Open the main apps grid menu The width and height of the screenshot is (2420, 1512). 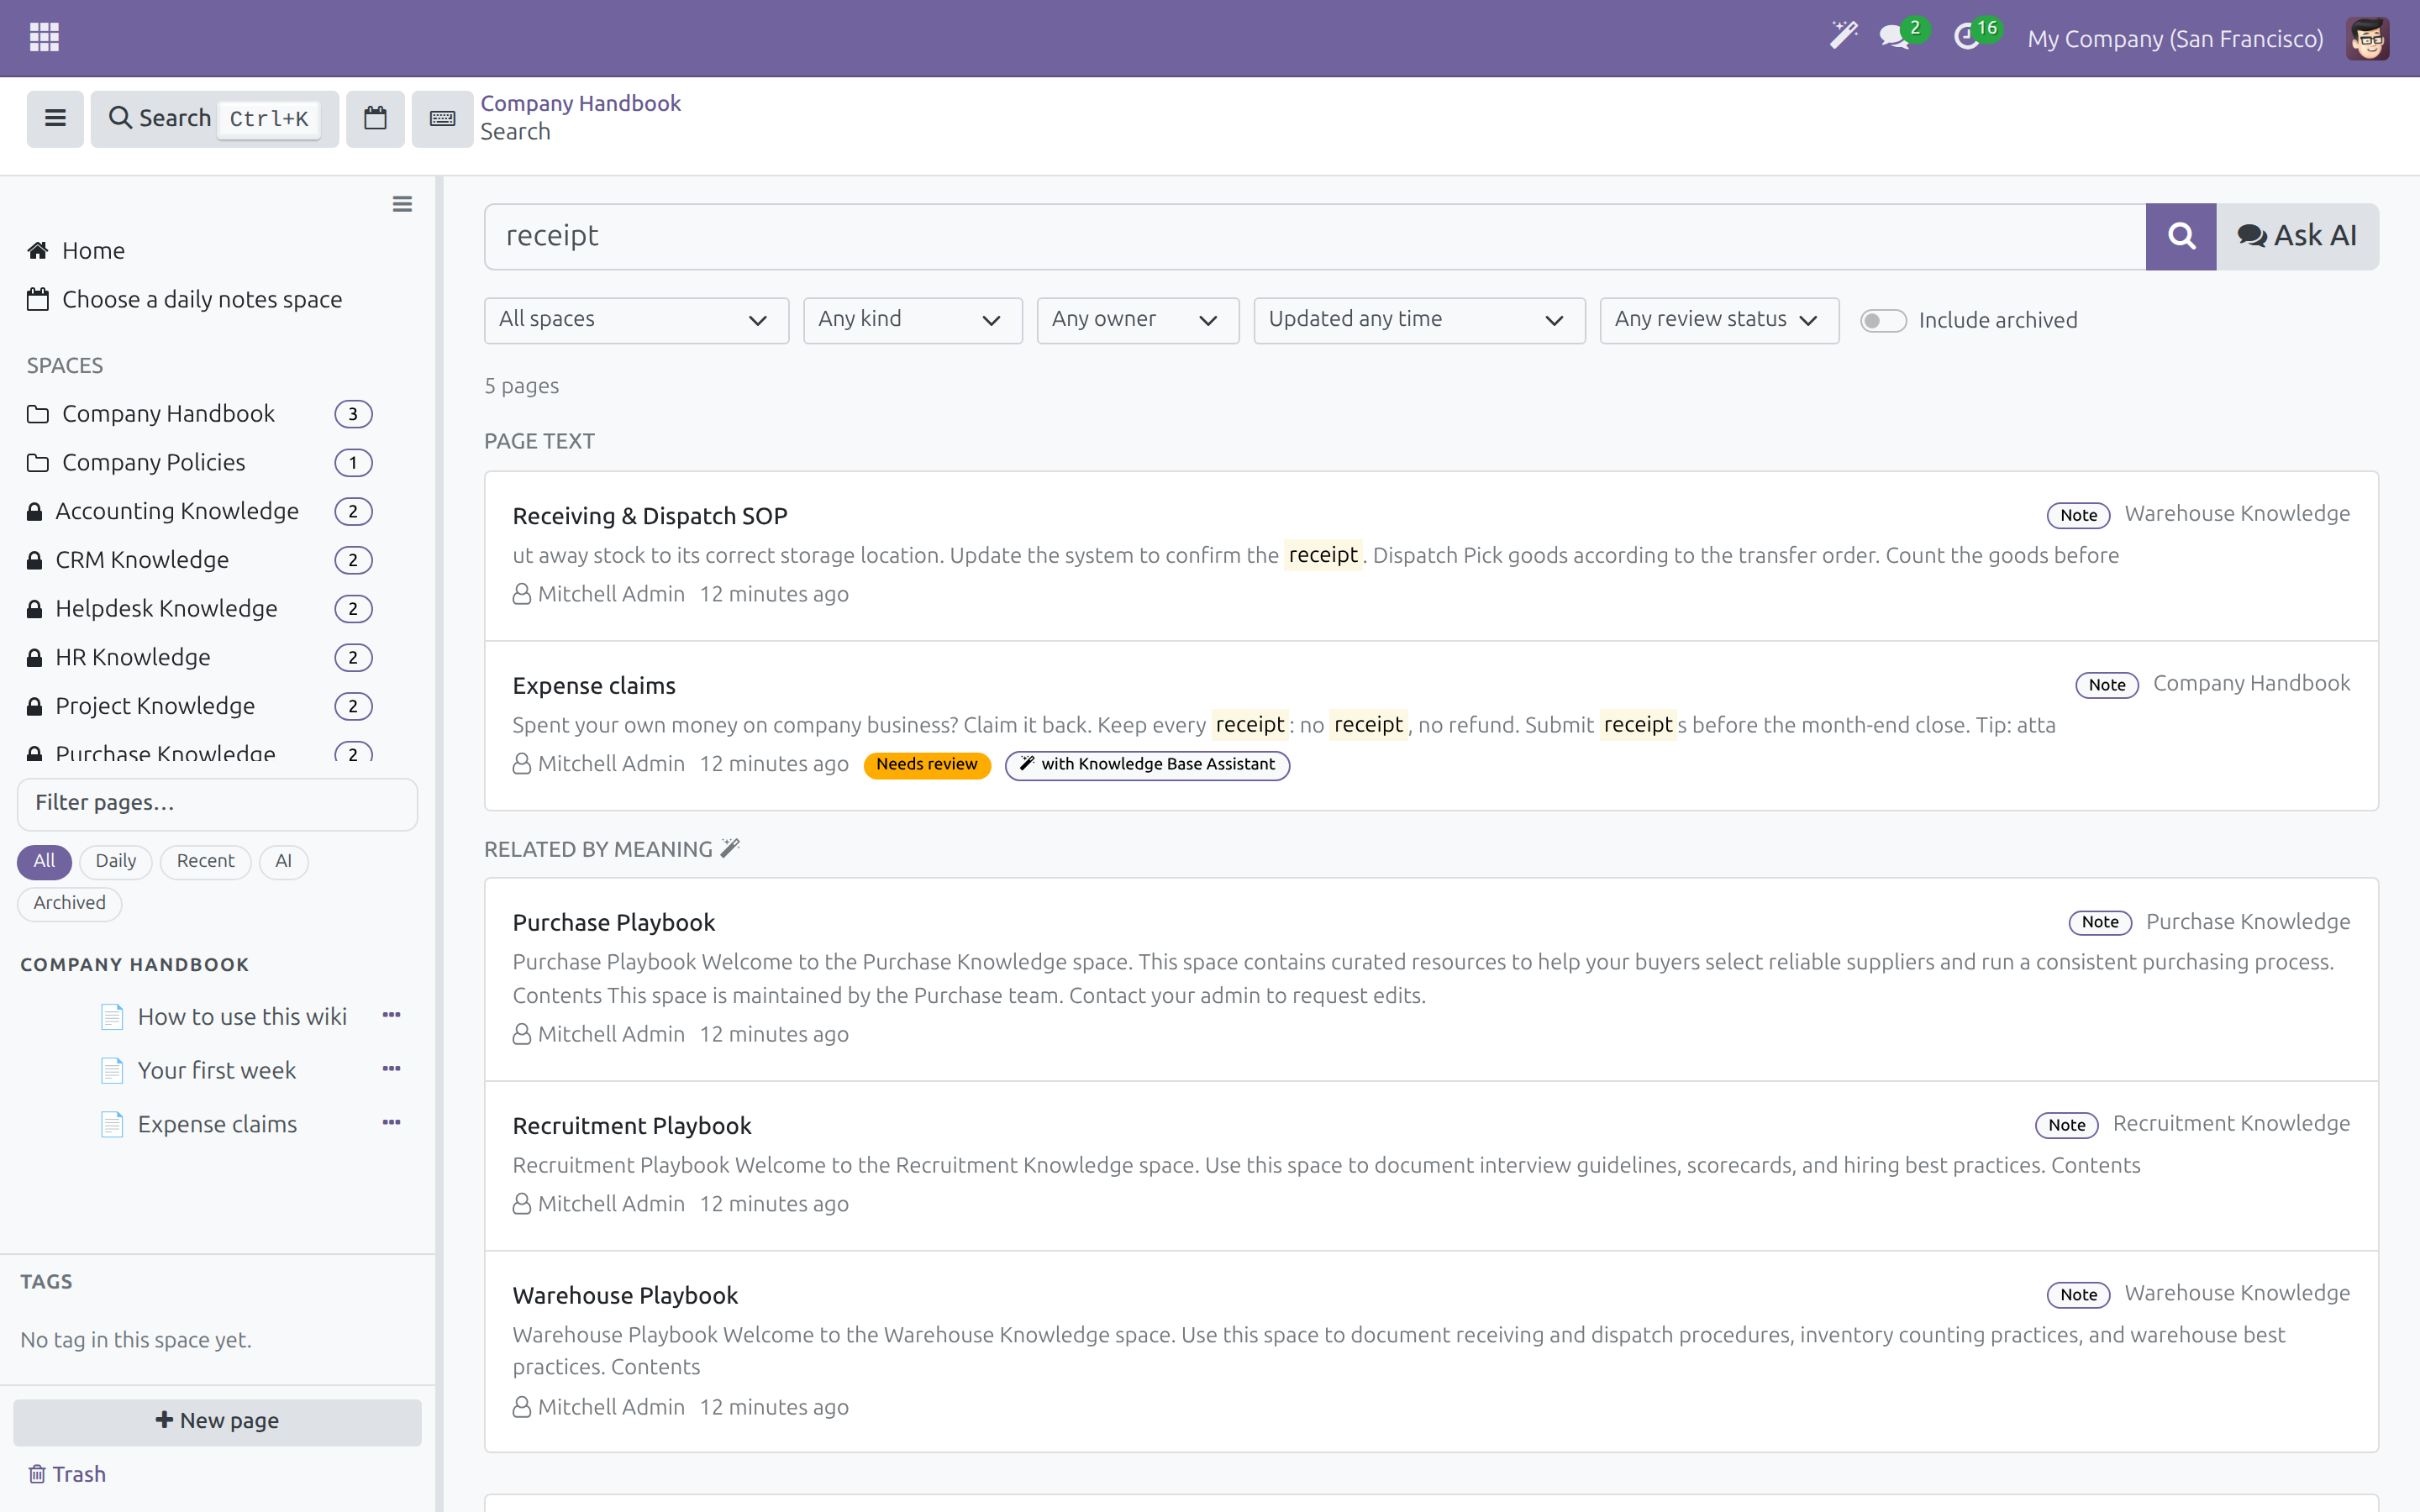[44, 38]
